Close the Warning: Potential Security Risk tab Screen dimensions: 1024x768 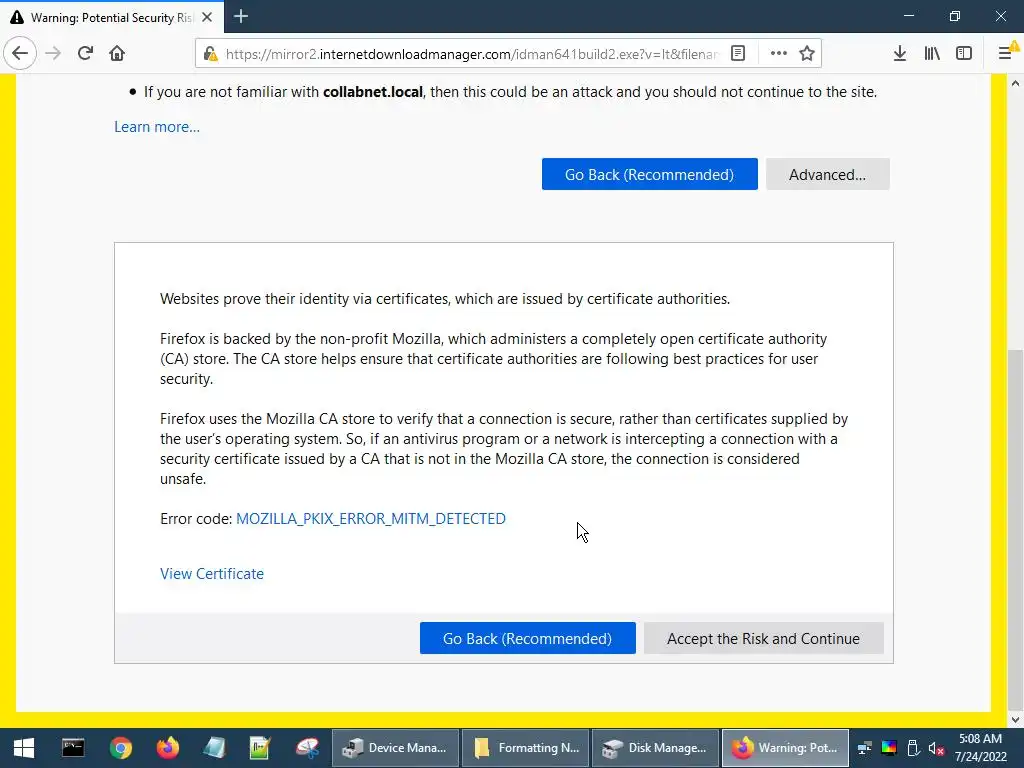tap(207, 17)
